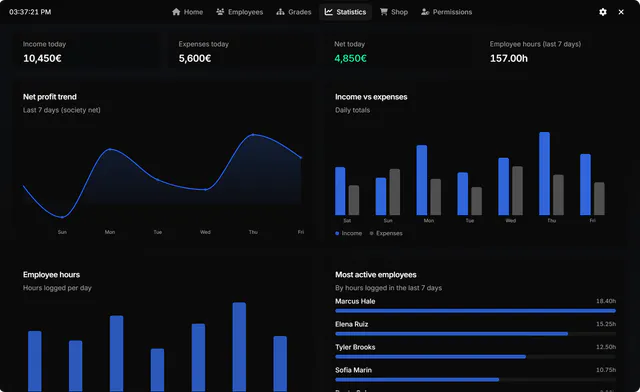Select the Statistics tab label
Viewport: 640px width, 392px height.
coord(351,12)
